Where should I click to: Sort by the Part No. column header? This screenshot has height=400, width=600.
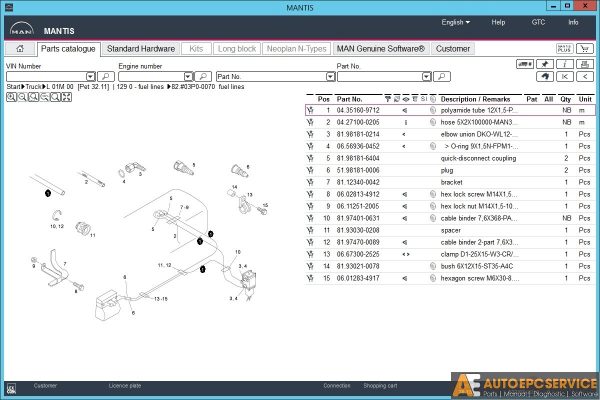tap(349, 99)
